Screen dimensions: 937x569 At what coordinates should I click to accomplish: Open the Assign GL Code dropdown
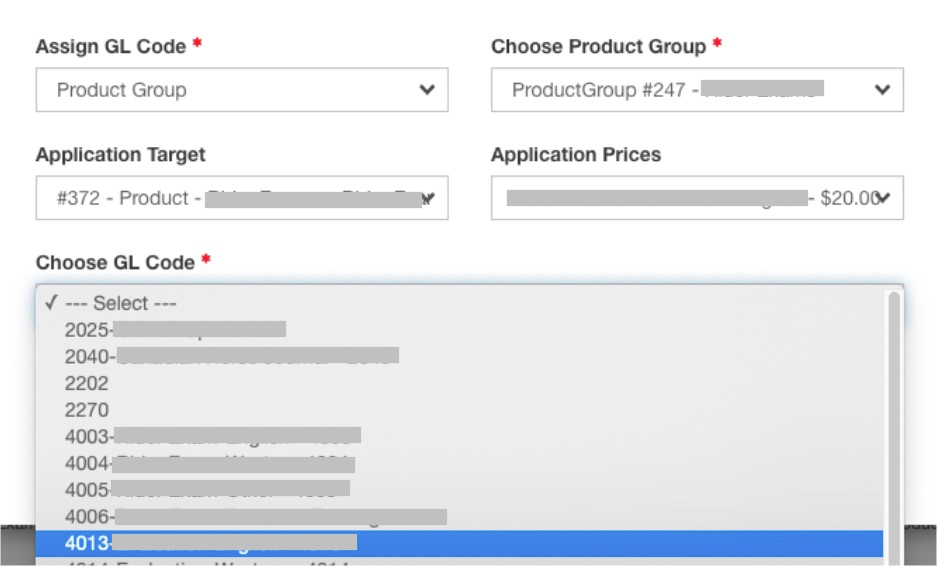[241, 90]
